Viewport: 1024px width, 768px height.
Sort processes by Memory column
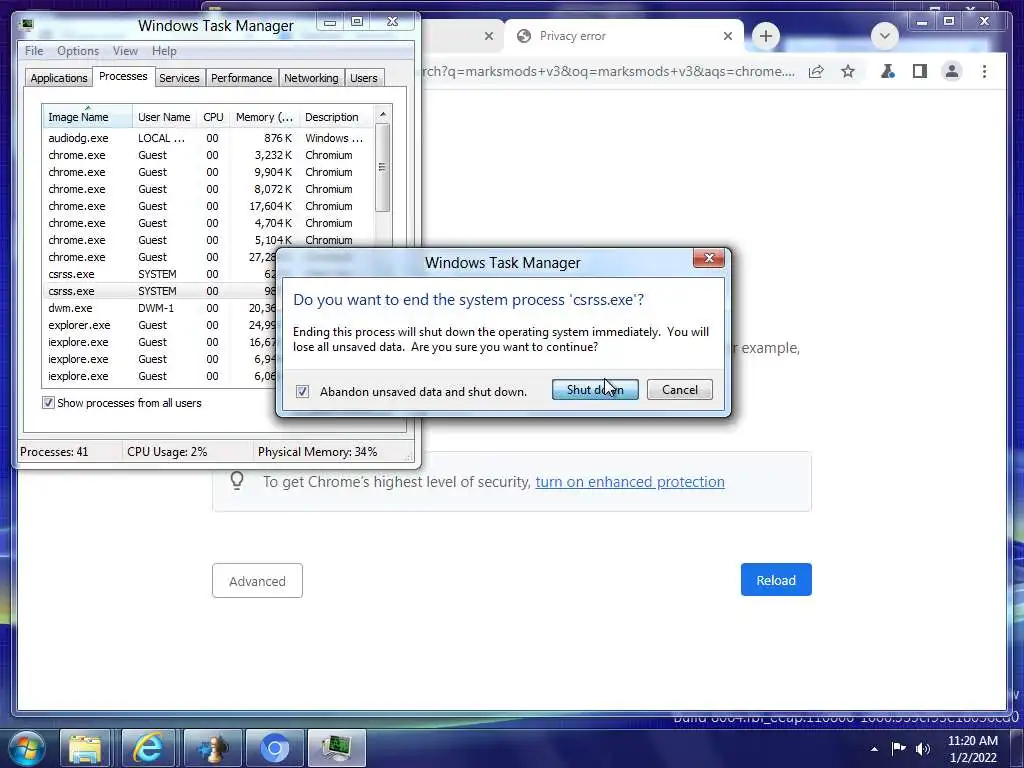tap(264, 117)
